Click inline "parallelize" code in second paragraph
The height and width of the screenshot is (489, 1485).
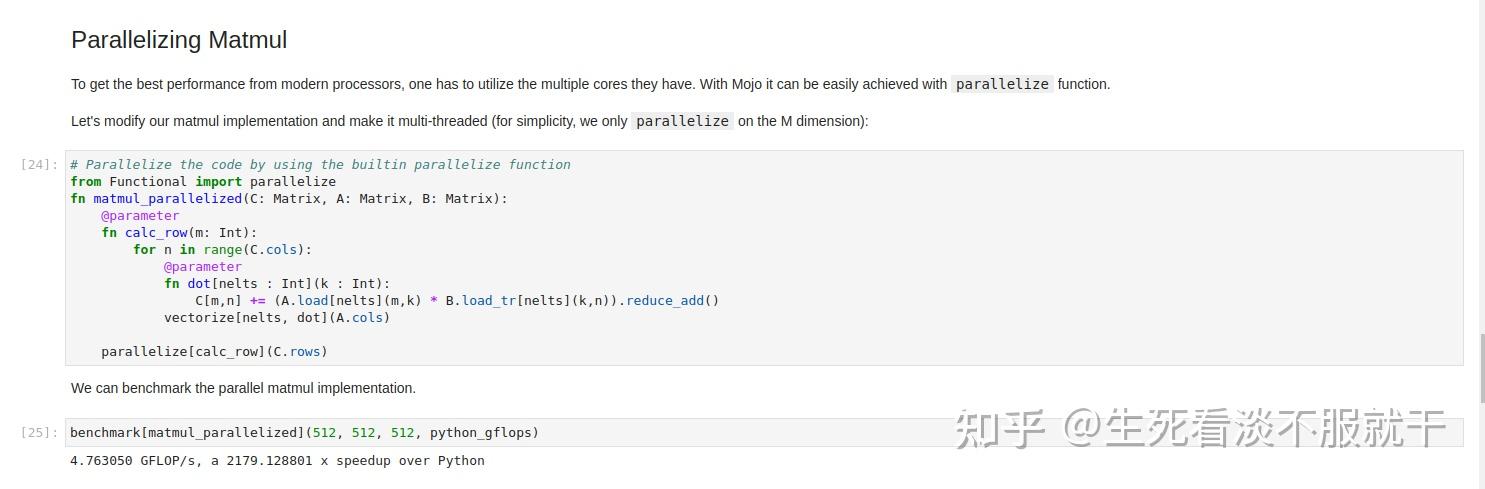(x=682, y=121)
